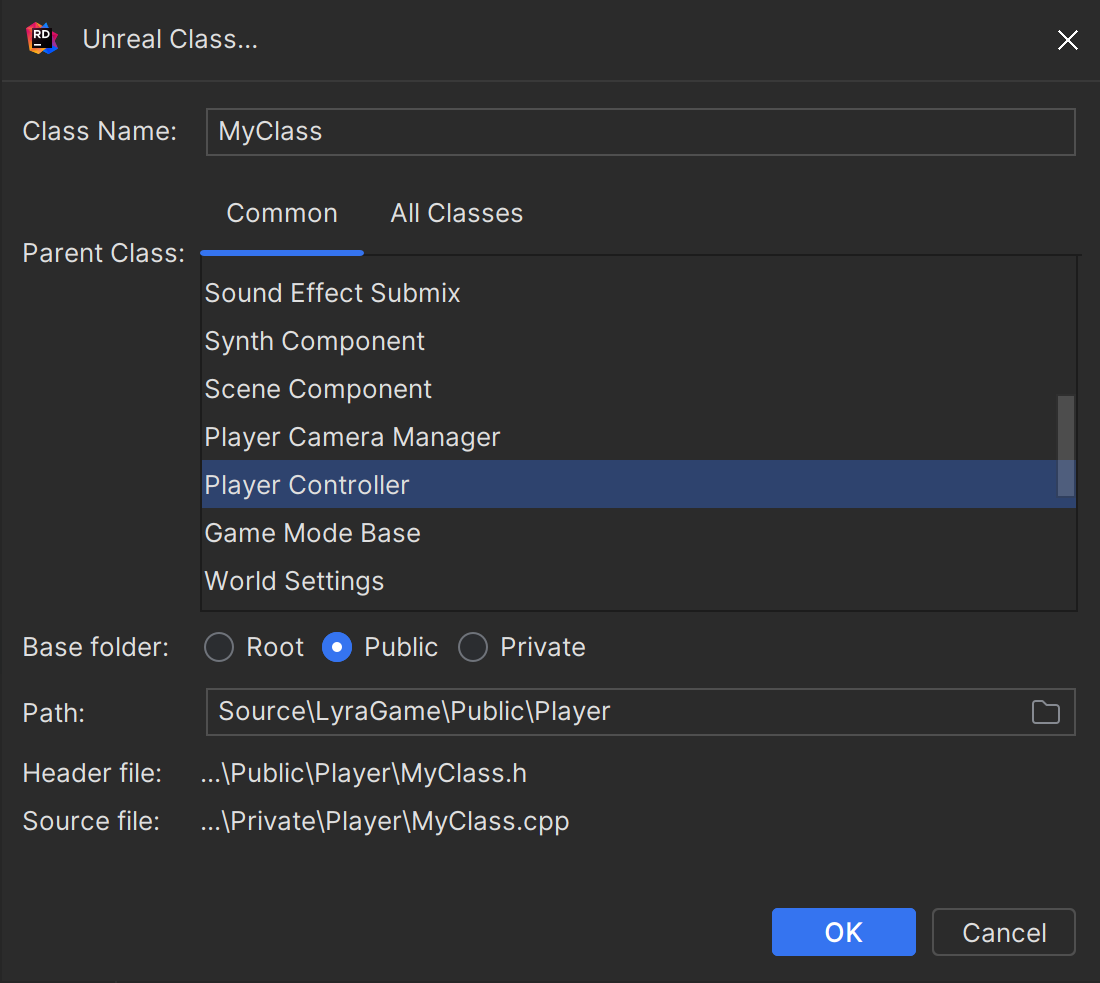The image size is (1100, 983).
Task: Click the parent class list scrollbar
Action: click(1065, 445)
